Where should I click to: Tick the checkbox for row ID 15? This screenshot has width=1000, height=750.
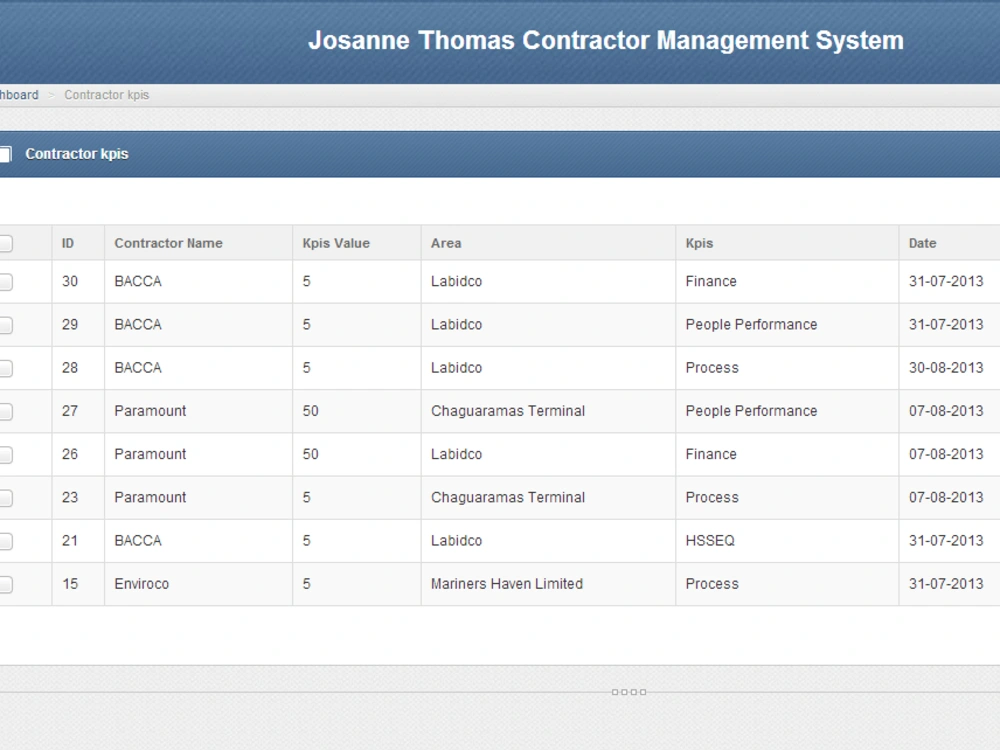5,584
